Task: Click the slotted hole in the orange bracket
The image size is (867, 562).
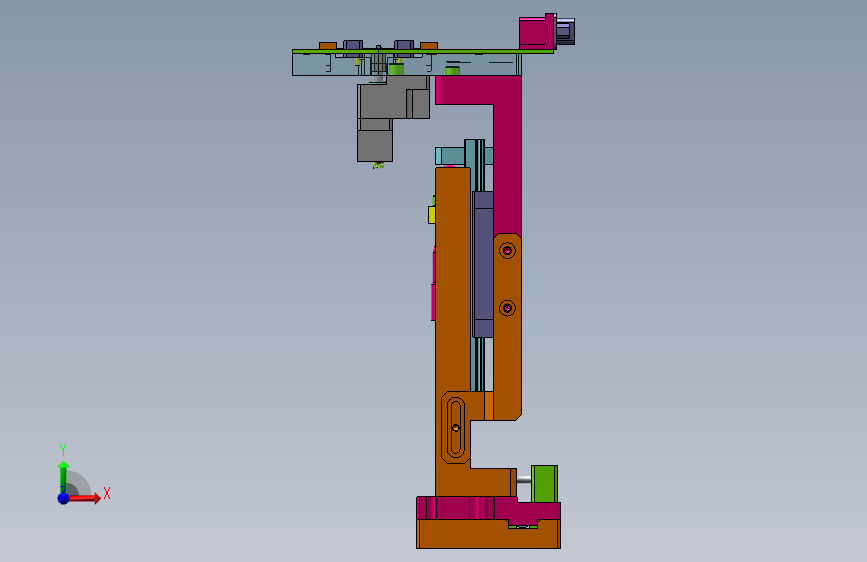Action: pyautogui.click(x=456, y=427)
